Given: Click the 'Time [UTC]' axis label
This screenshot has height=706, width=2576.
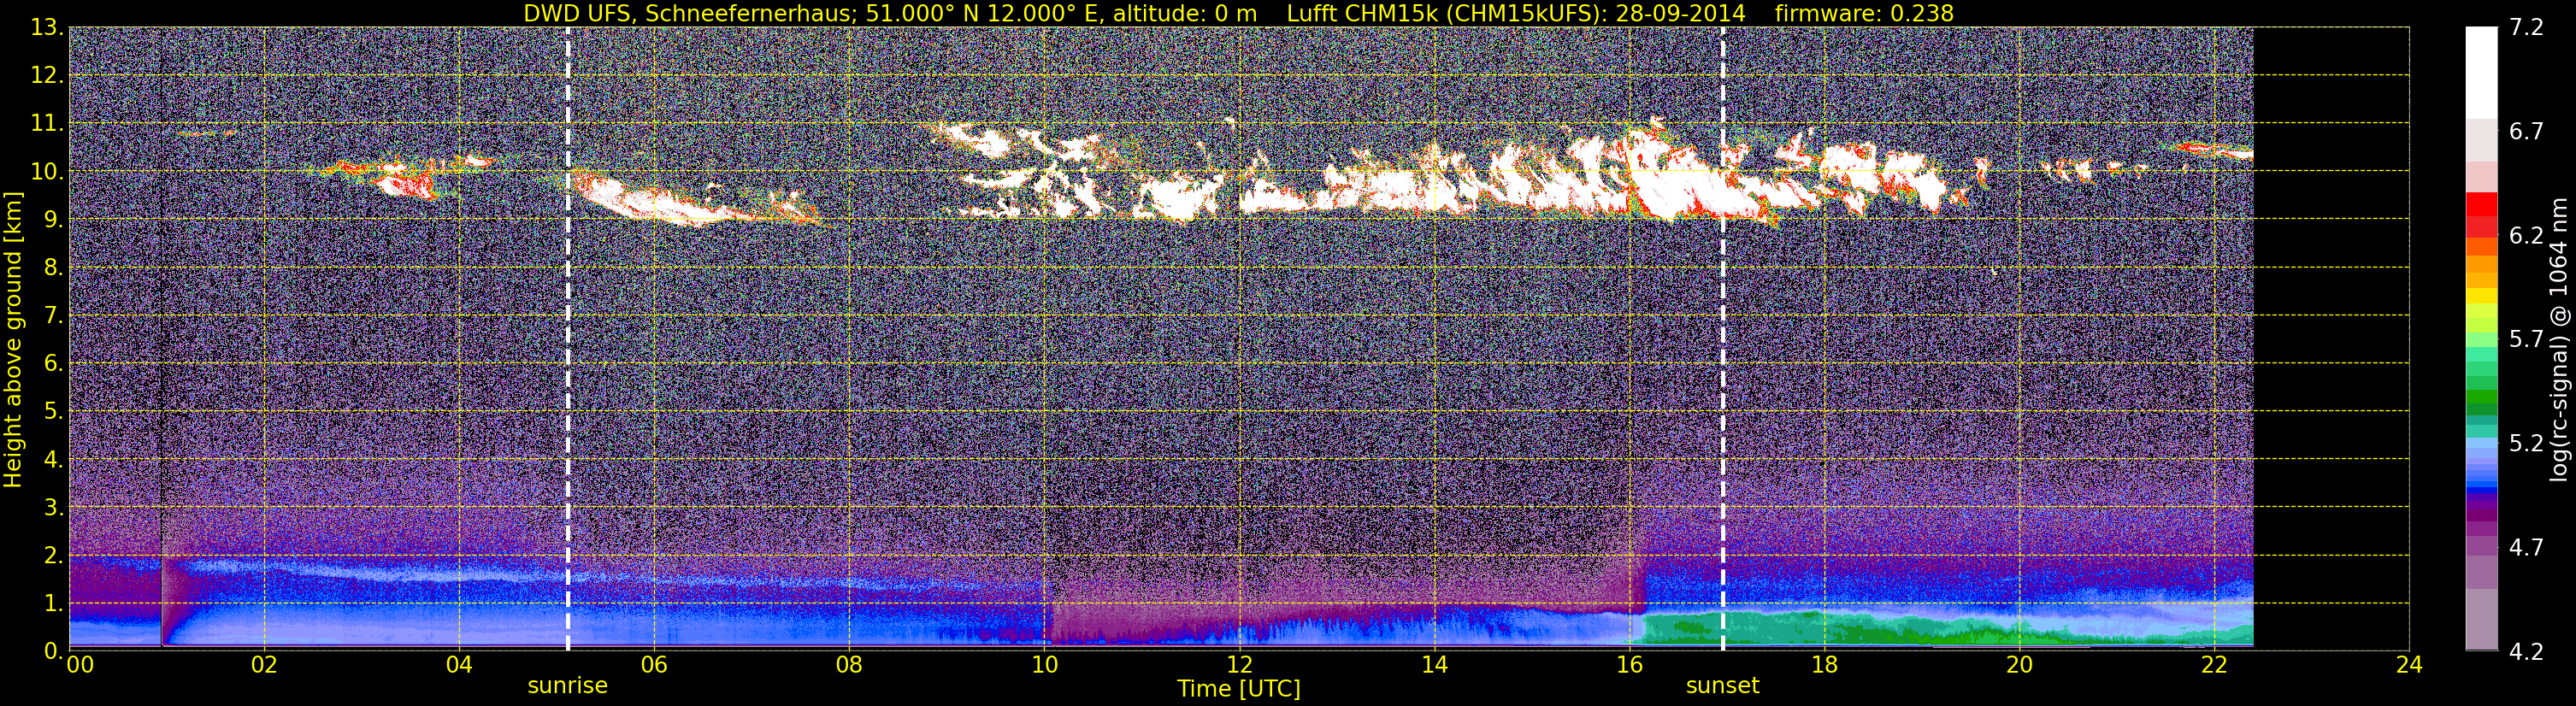Looking at the screenshot, I should click(1239, 688).
